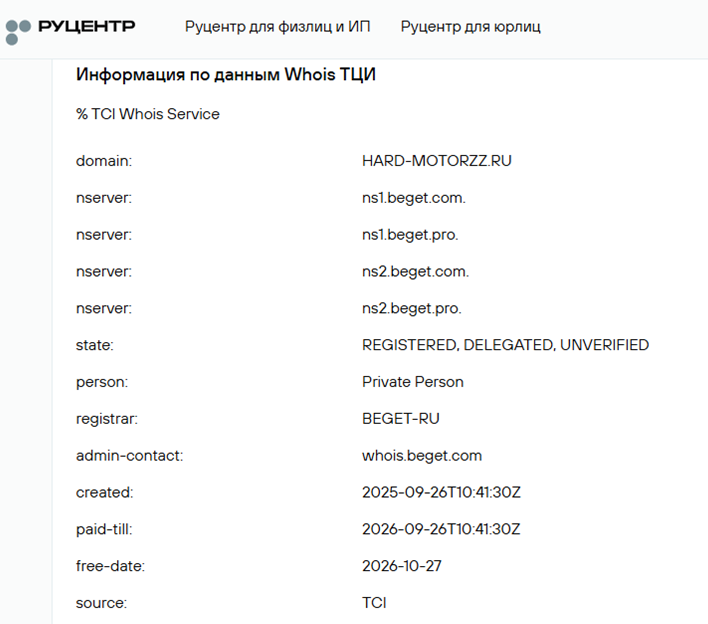Click the % TCI Whois Service line
Image resolution: width=708 pixels, height=624 pixels.
(148, 114)
